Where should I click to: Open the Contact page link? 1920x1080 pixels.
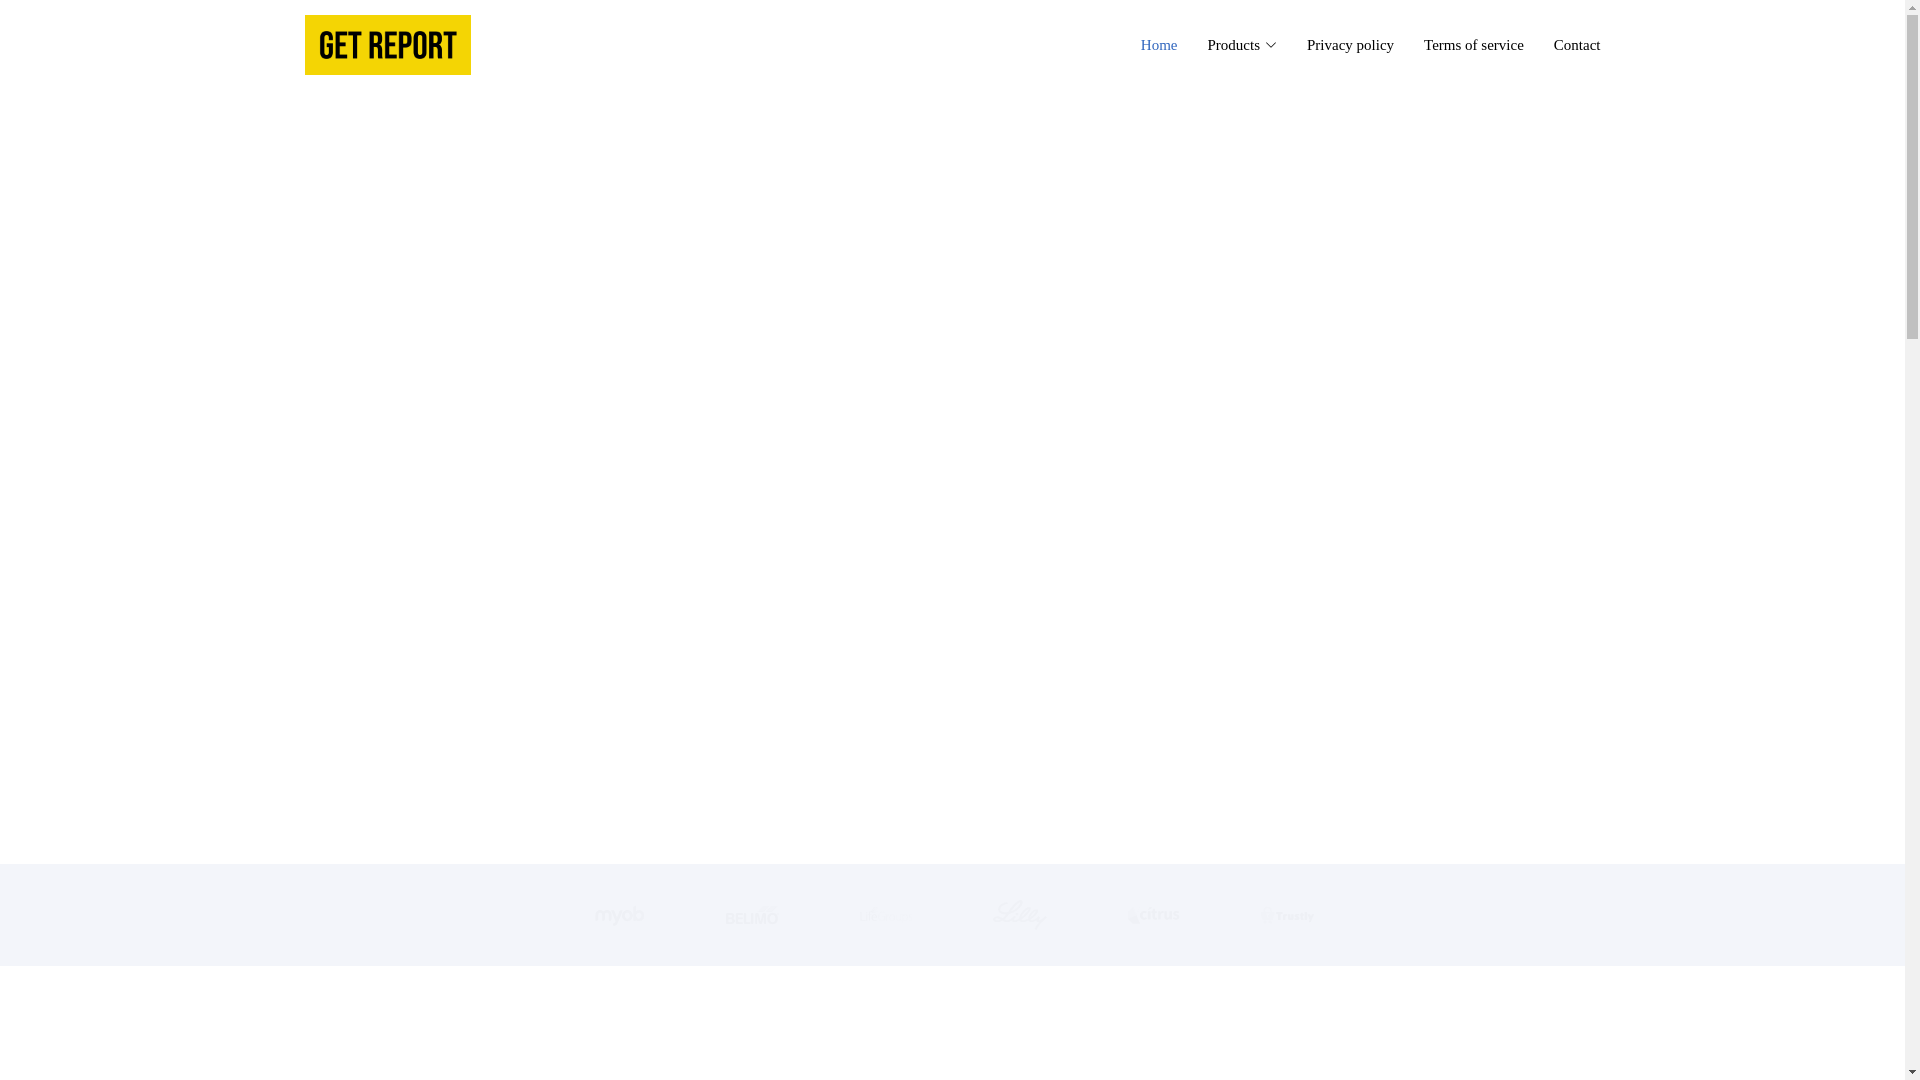(x=1576, y=45)
